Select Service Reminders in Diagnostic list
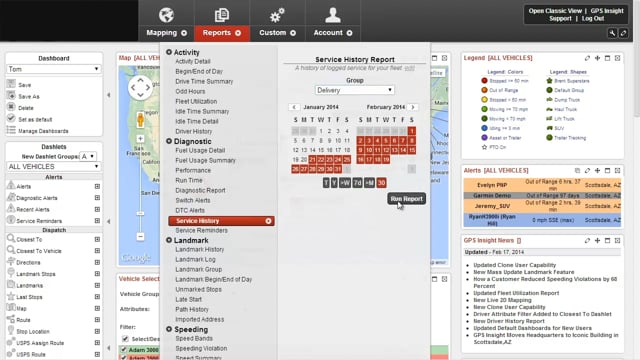640x360 pixels. coord(202,231)
